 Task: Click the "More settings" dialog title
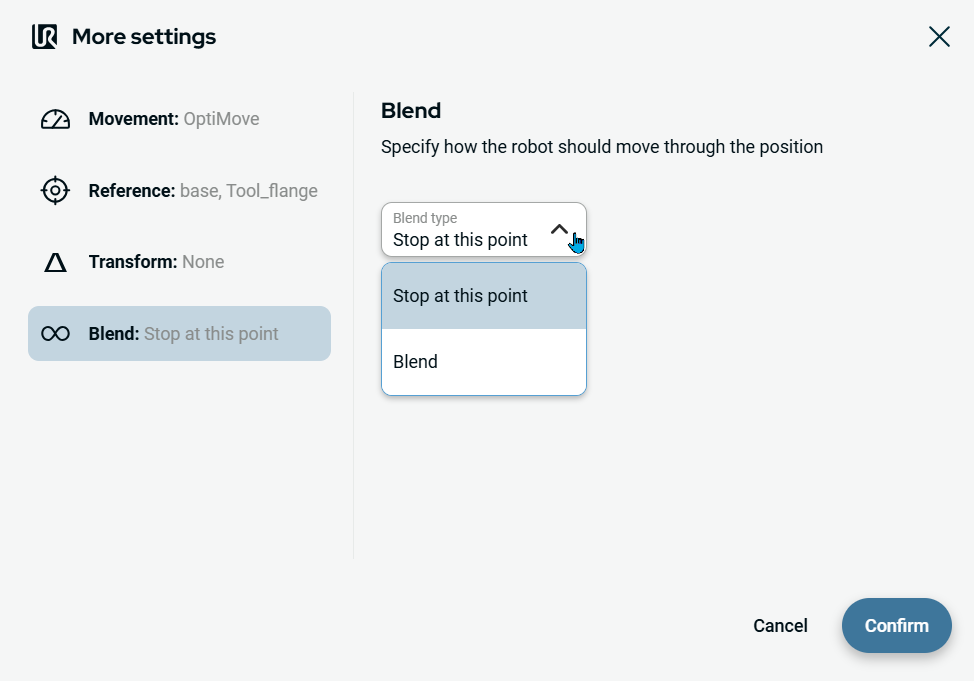click(x=144, y=37)
